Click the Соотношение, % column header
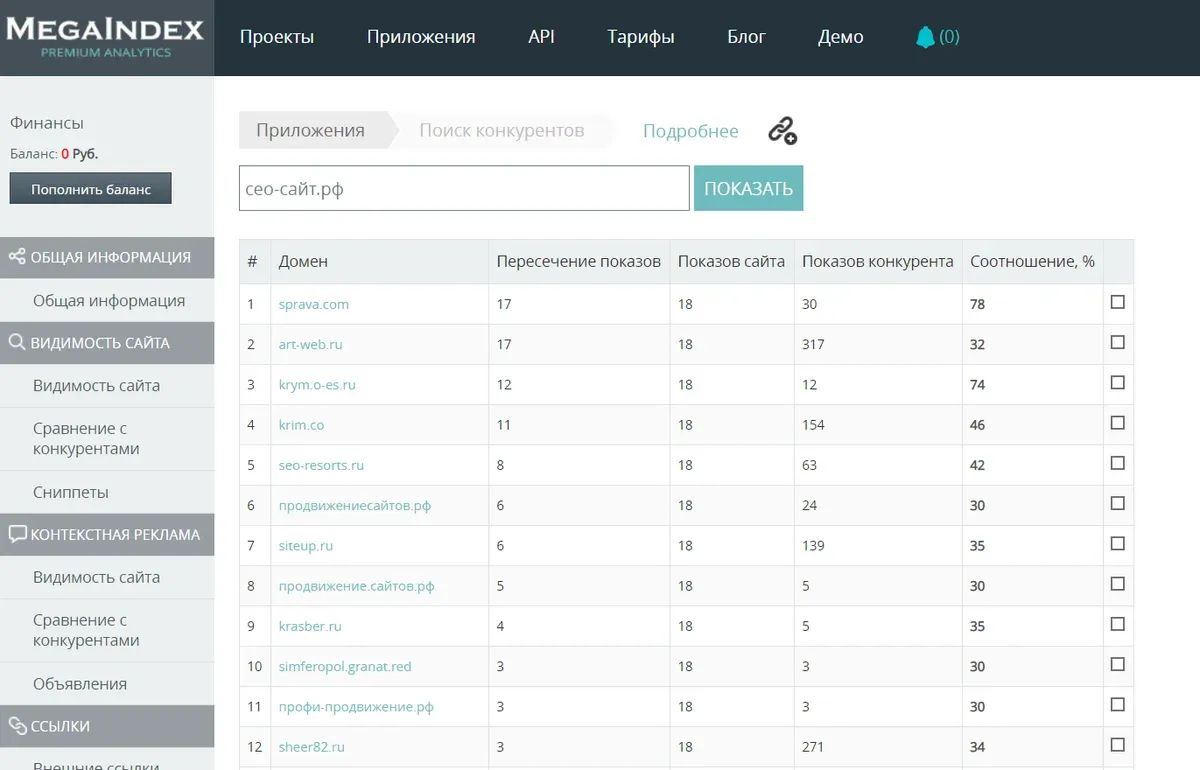The width and height of the screenshot is (1200, 770). (x=1032, y=261)
